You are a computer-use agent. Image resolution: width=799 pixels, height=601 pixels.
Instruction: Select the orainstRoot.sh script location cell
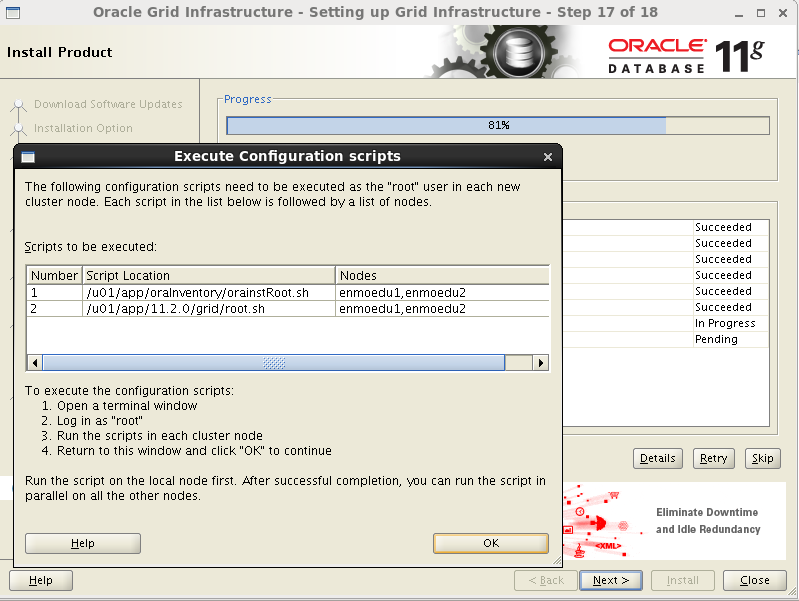(x=208, y=293)
